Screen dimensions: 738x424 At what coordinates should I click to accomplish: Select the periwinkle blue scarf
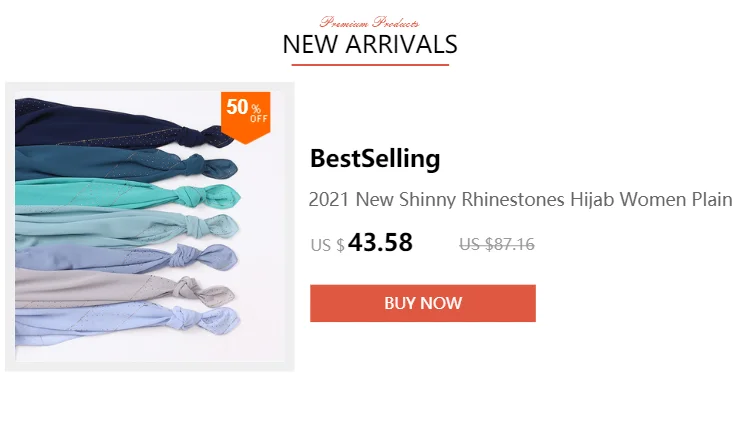(126, 259)
